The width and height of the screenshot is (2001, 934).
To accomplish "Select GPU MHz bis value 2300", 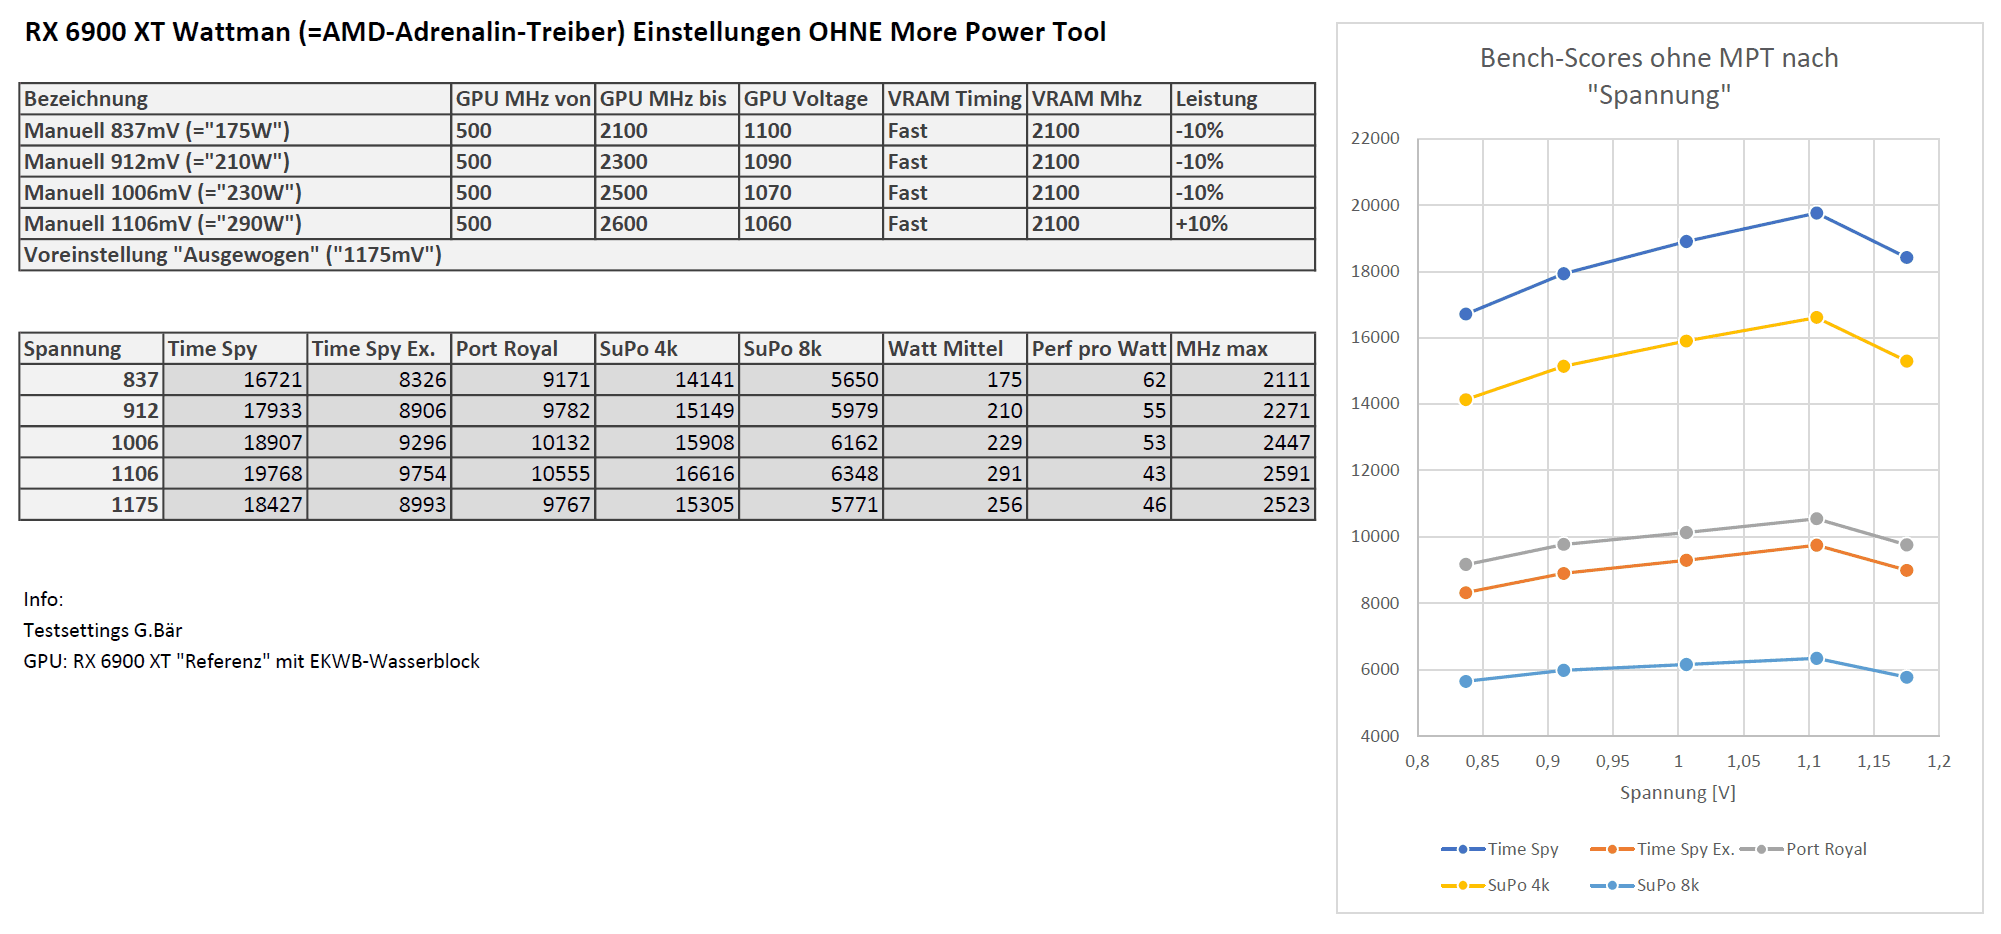I will [x=667, y=161].
